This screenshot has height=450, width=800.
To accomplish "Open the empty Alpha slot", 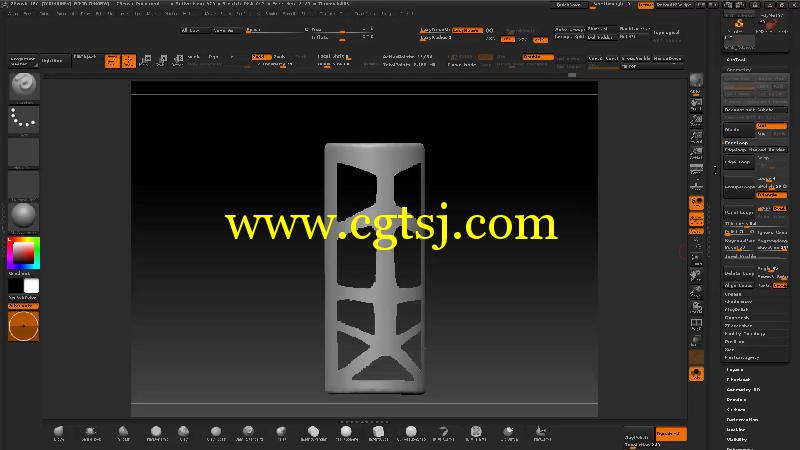I will point(23,152).
